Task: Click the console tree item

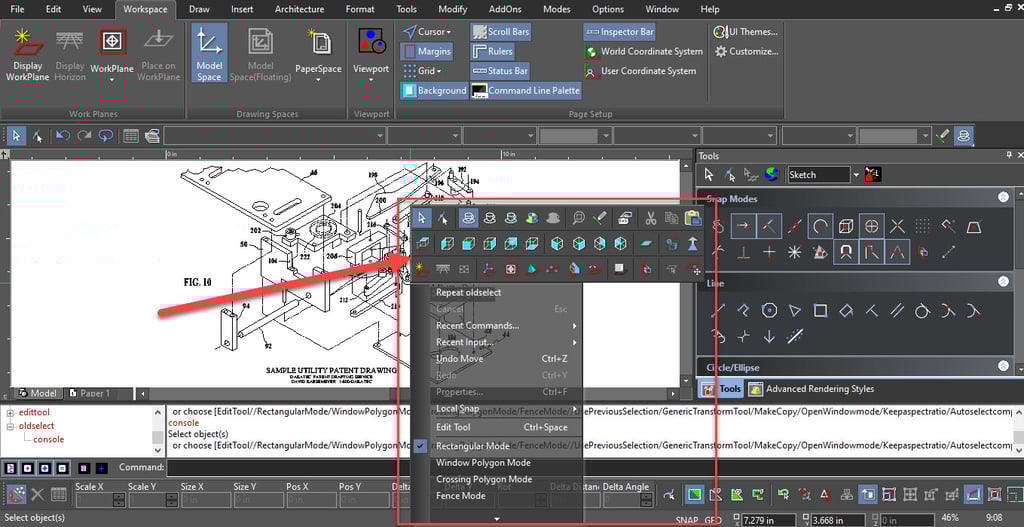Action: pos(48,439)
